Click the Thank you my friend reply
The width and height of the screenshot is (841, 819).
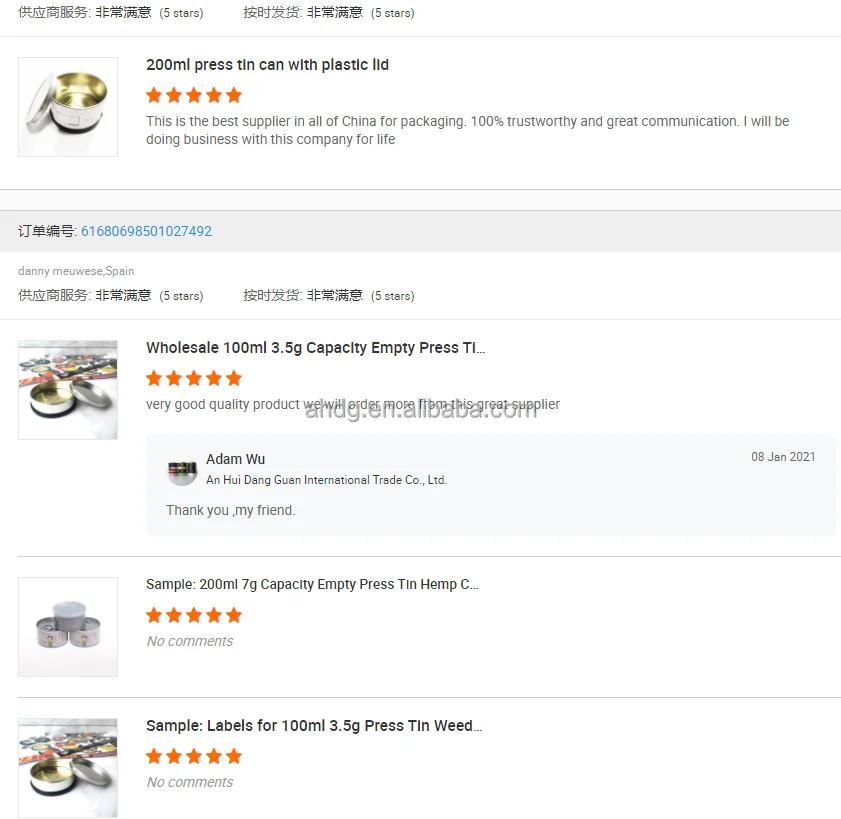pos(231,510)
